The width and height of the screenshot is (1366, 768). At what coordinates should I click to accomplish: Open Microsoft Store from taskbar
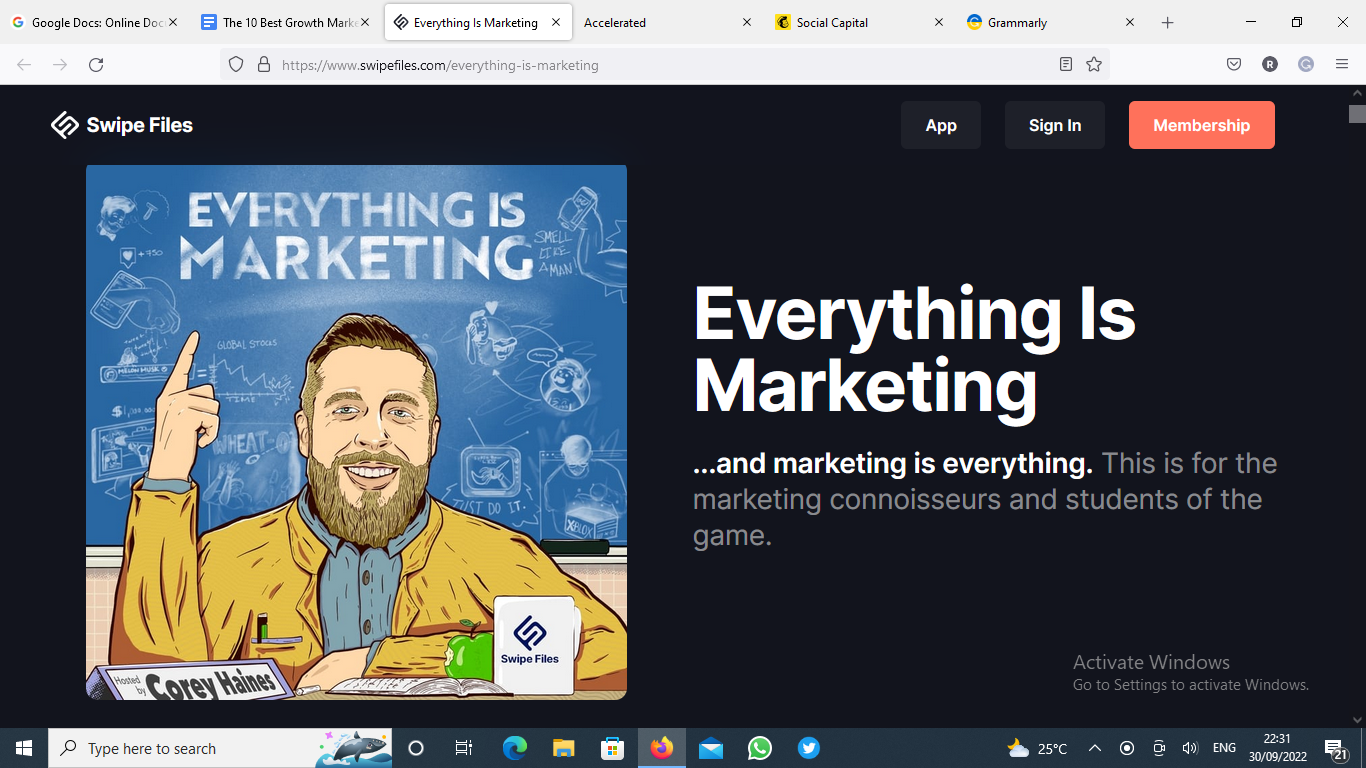tap(612, 748)
